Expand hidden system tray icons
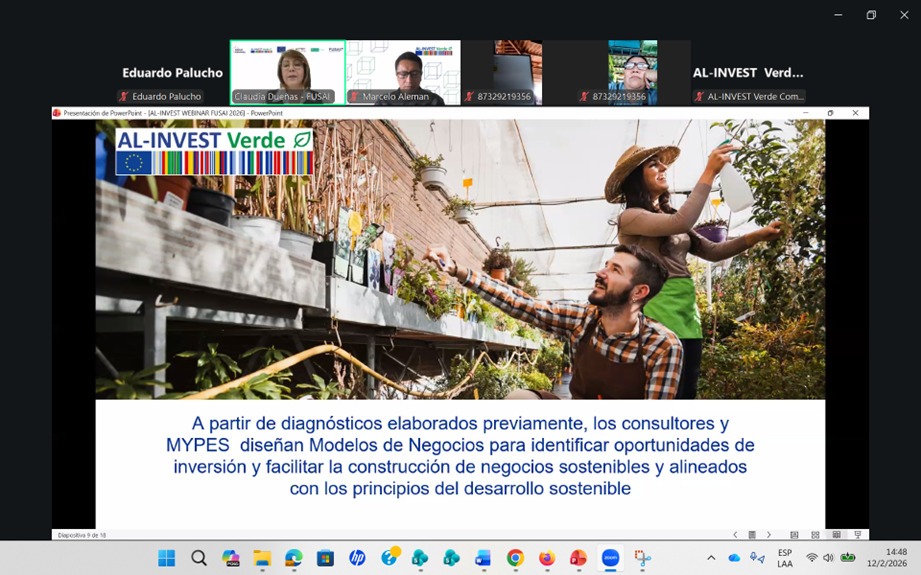921x575 pixels. [x=711, y=558]
